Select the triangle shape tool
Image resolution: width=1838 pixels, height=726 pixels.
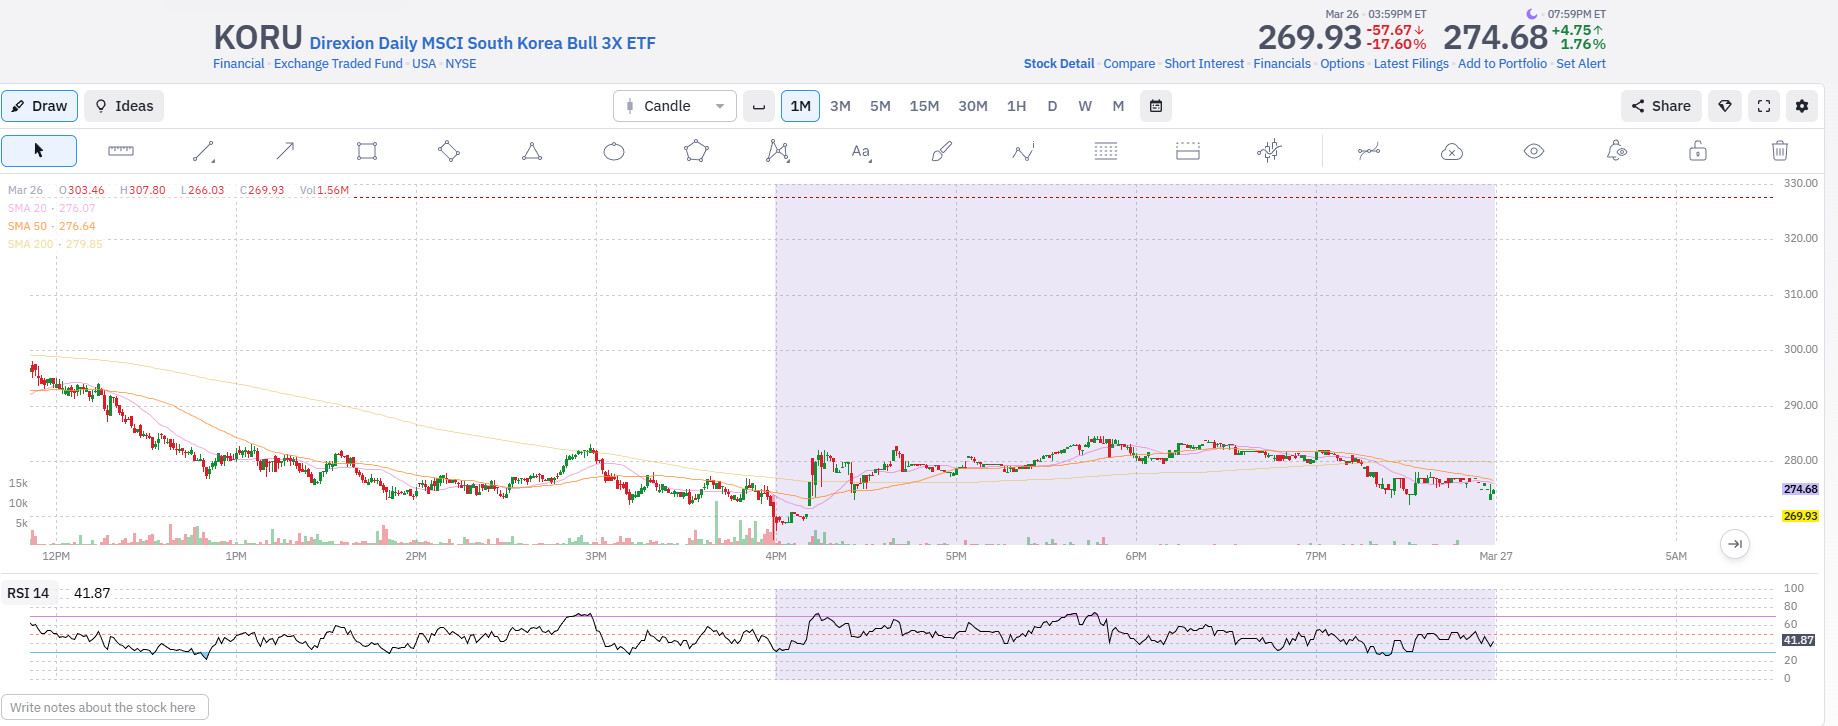[532, 151]
